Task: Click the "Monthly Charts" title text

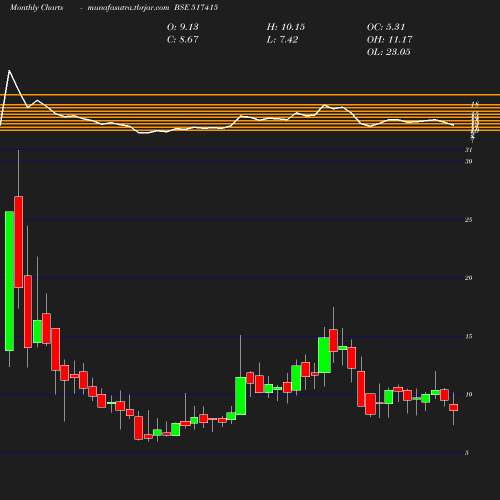Action: (36, 7)
